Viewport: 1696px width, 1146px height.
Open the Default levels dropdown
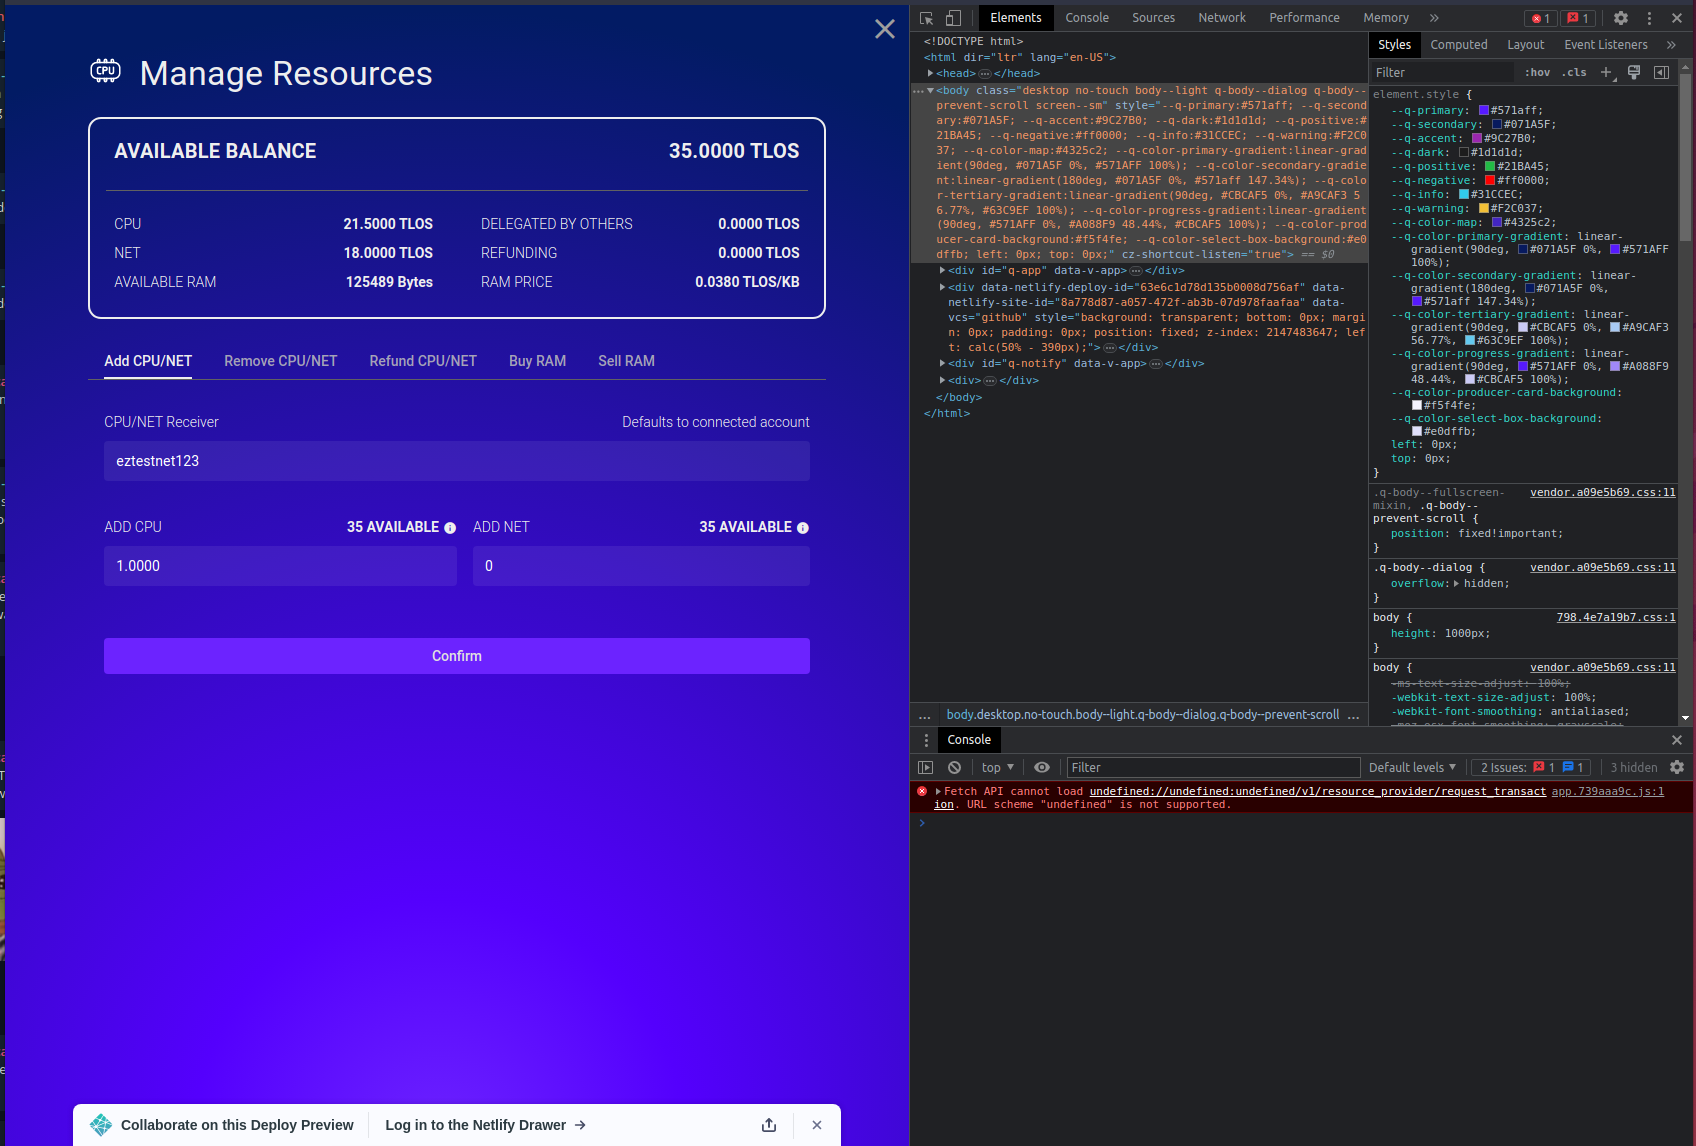click(1412, 767)
